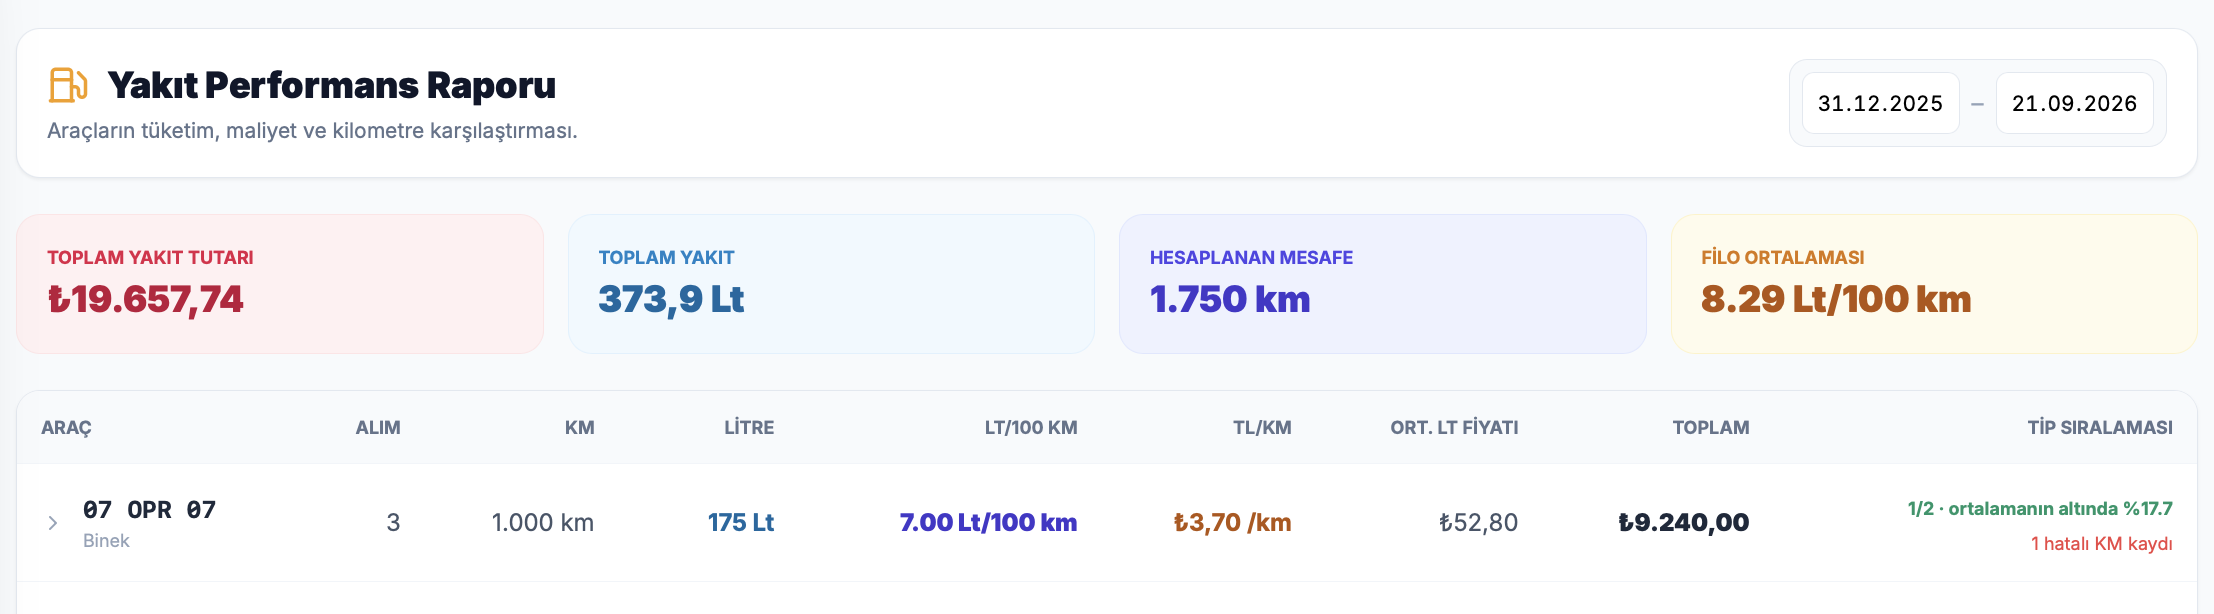This screenshot has width=2214, height=614.
Task: Click the 7.00 Lt/100 km cell
Action: click(988, 523)
